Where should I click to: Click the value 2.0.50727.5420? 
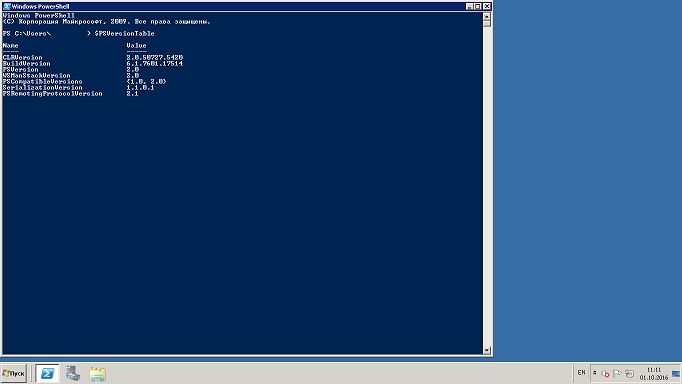pos(154,57)
